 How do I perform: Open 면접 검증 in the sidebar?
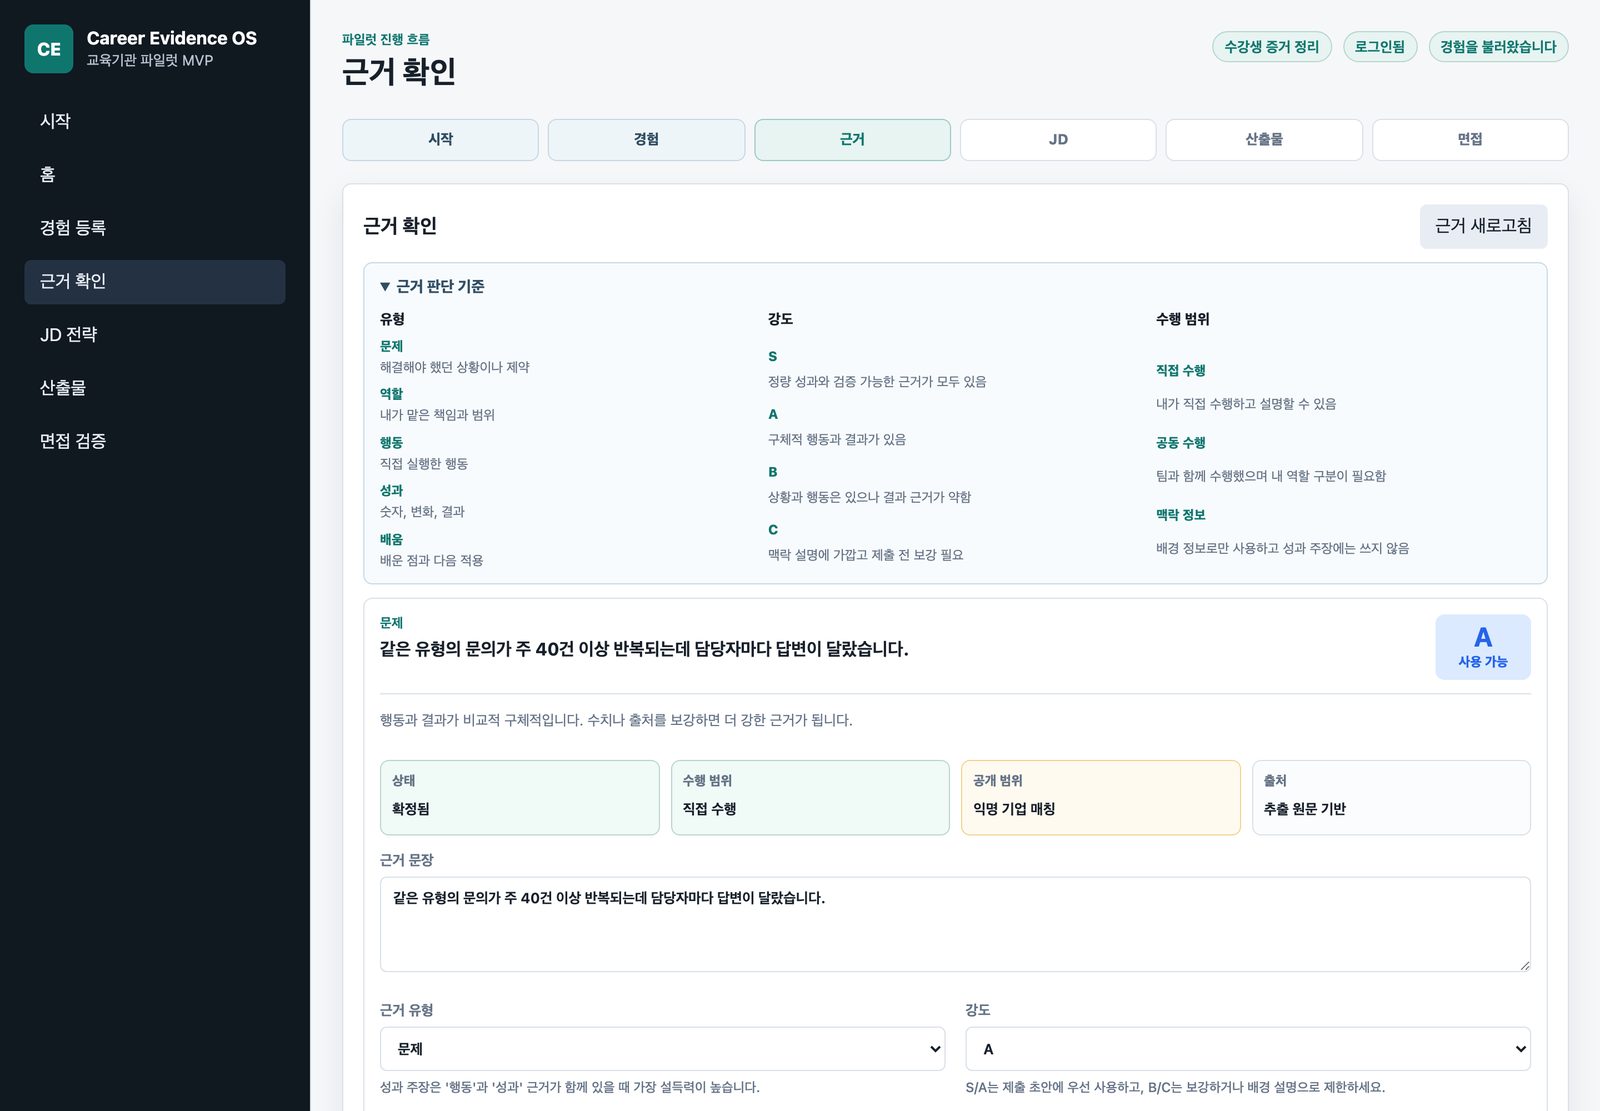point(155,441)
